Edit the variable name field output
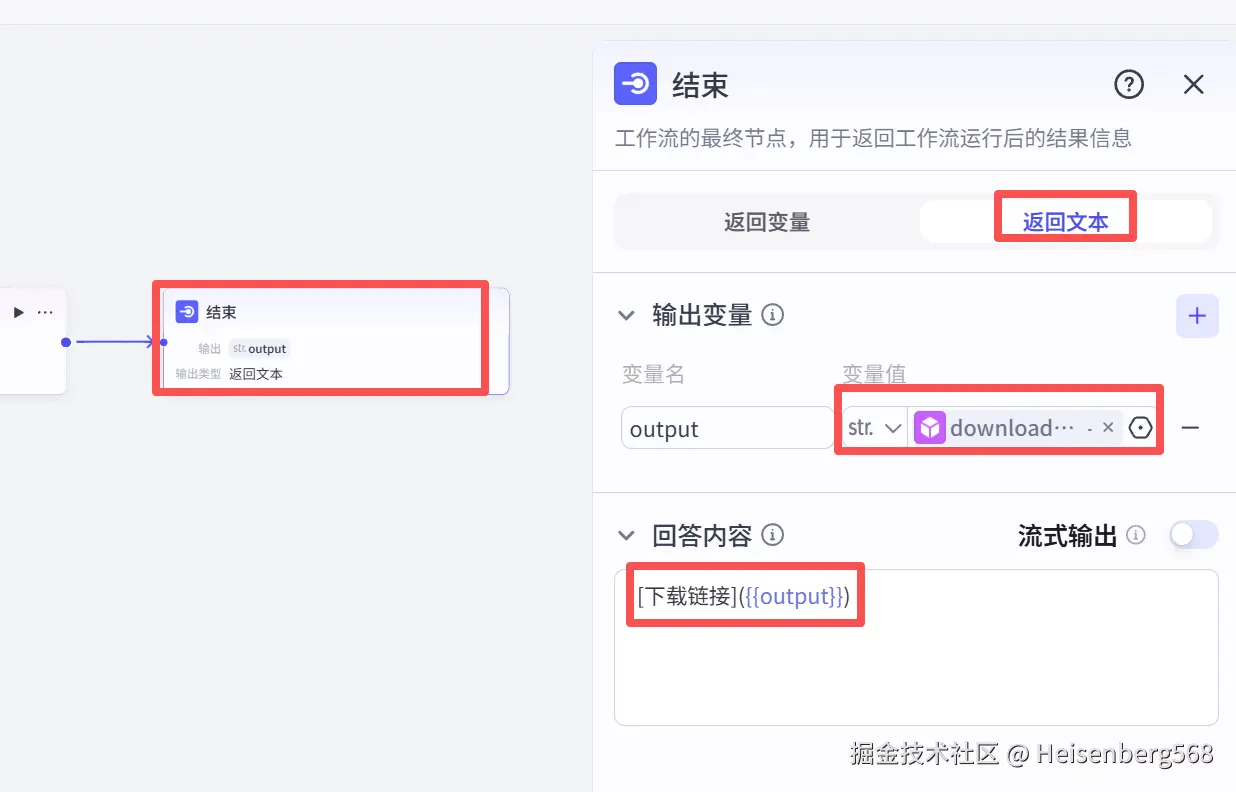This screenshot has width=1236, height=792. tap(727, 428)
